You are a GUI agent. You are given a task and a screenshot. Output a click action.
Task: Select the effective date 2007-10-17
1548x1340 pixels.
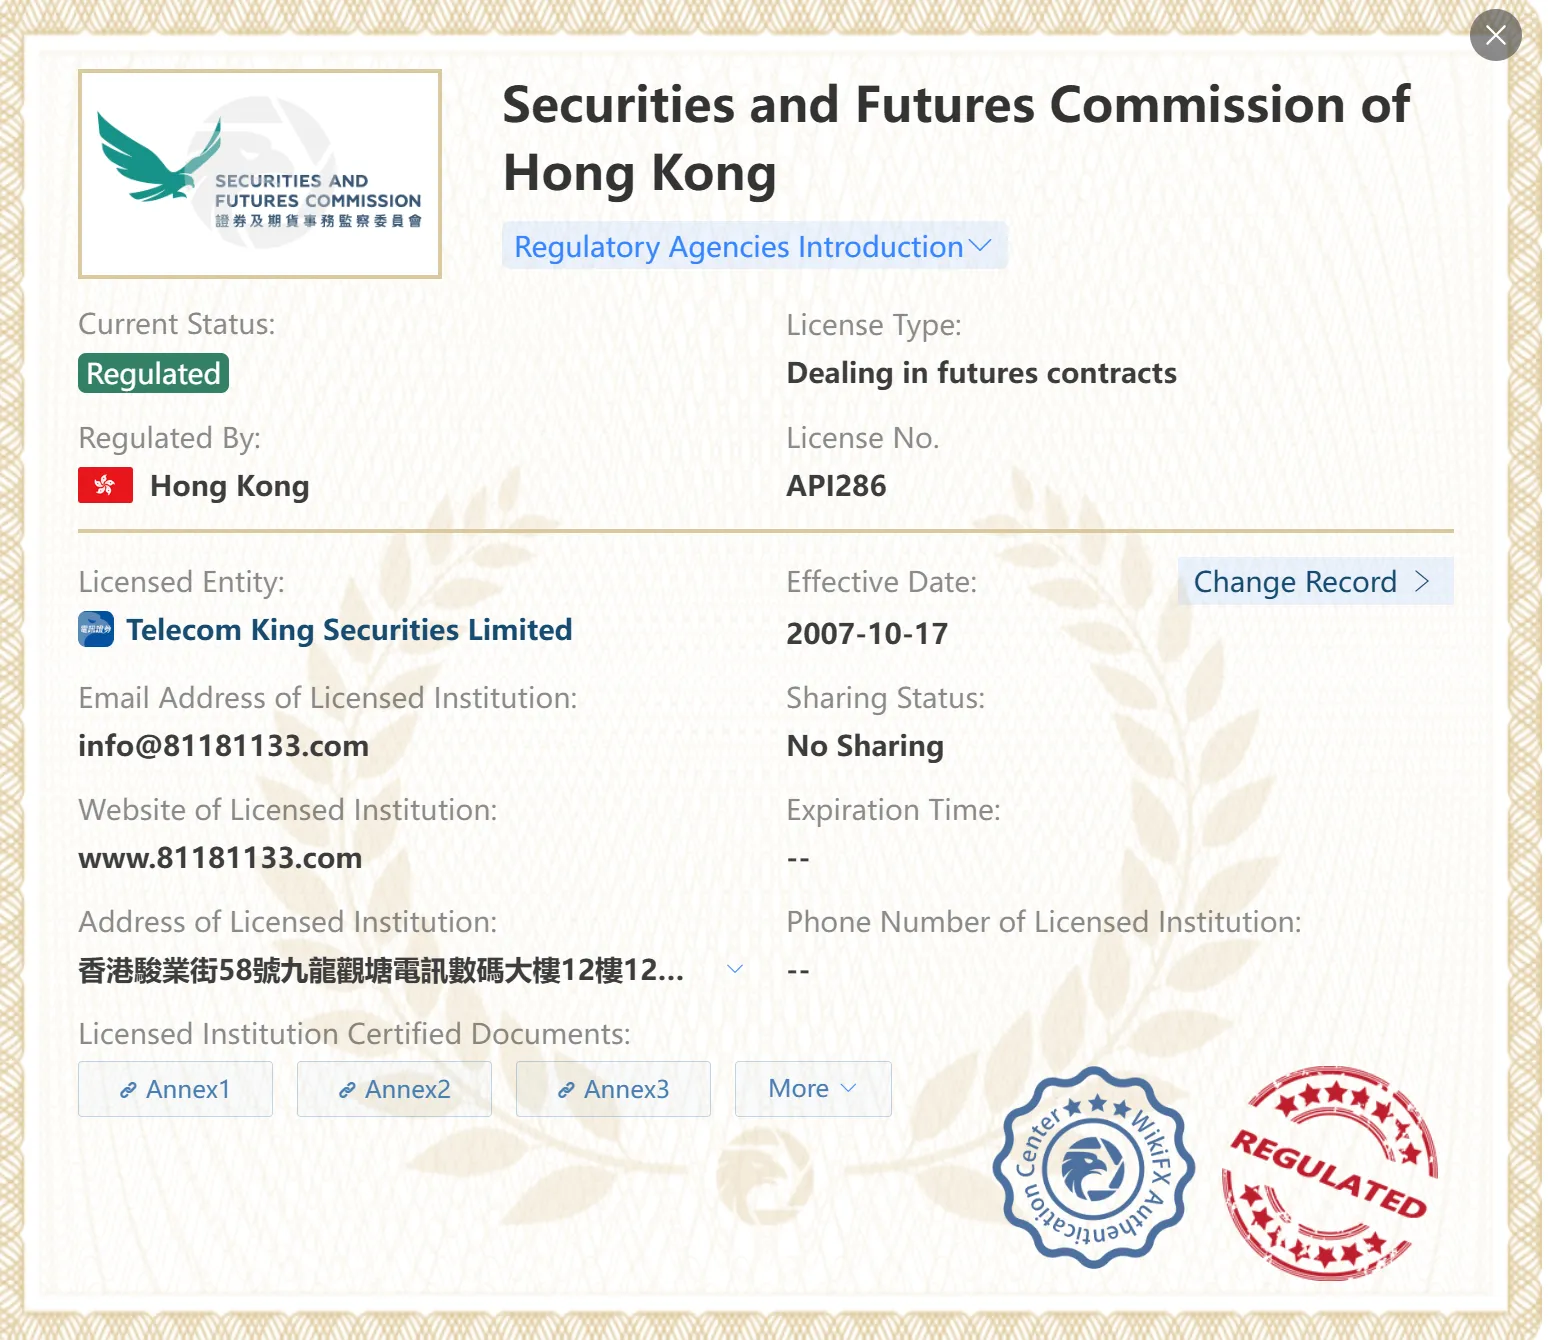[x=867, y=634]
